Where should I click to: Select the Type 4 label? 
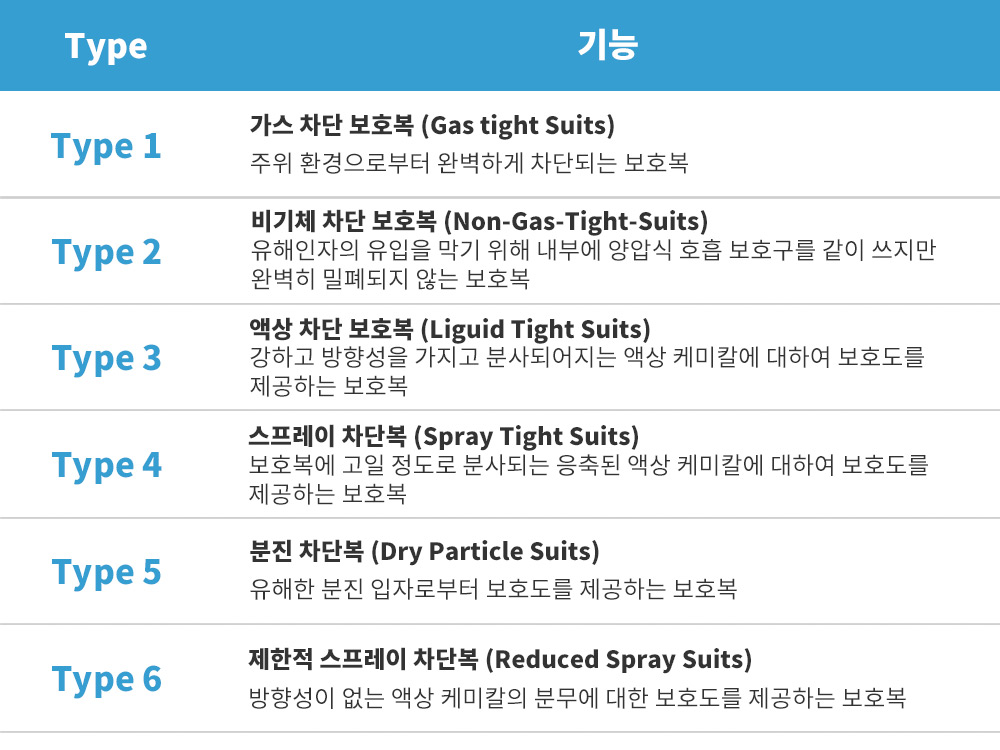click(x=106, y=465)
